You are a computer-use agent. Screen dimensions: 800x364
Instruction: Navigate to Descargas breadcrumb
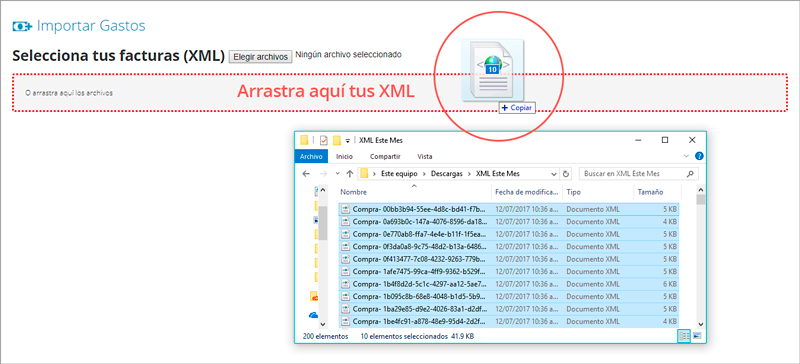click(447, 174)
